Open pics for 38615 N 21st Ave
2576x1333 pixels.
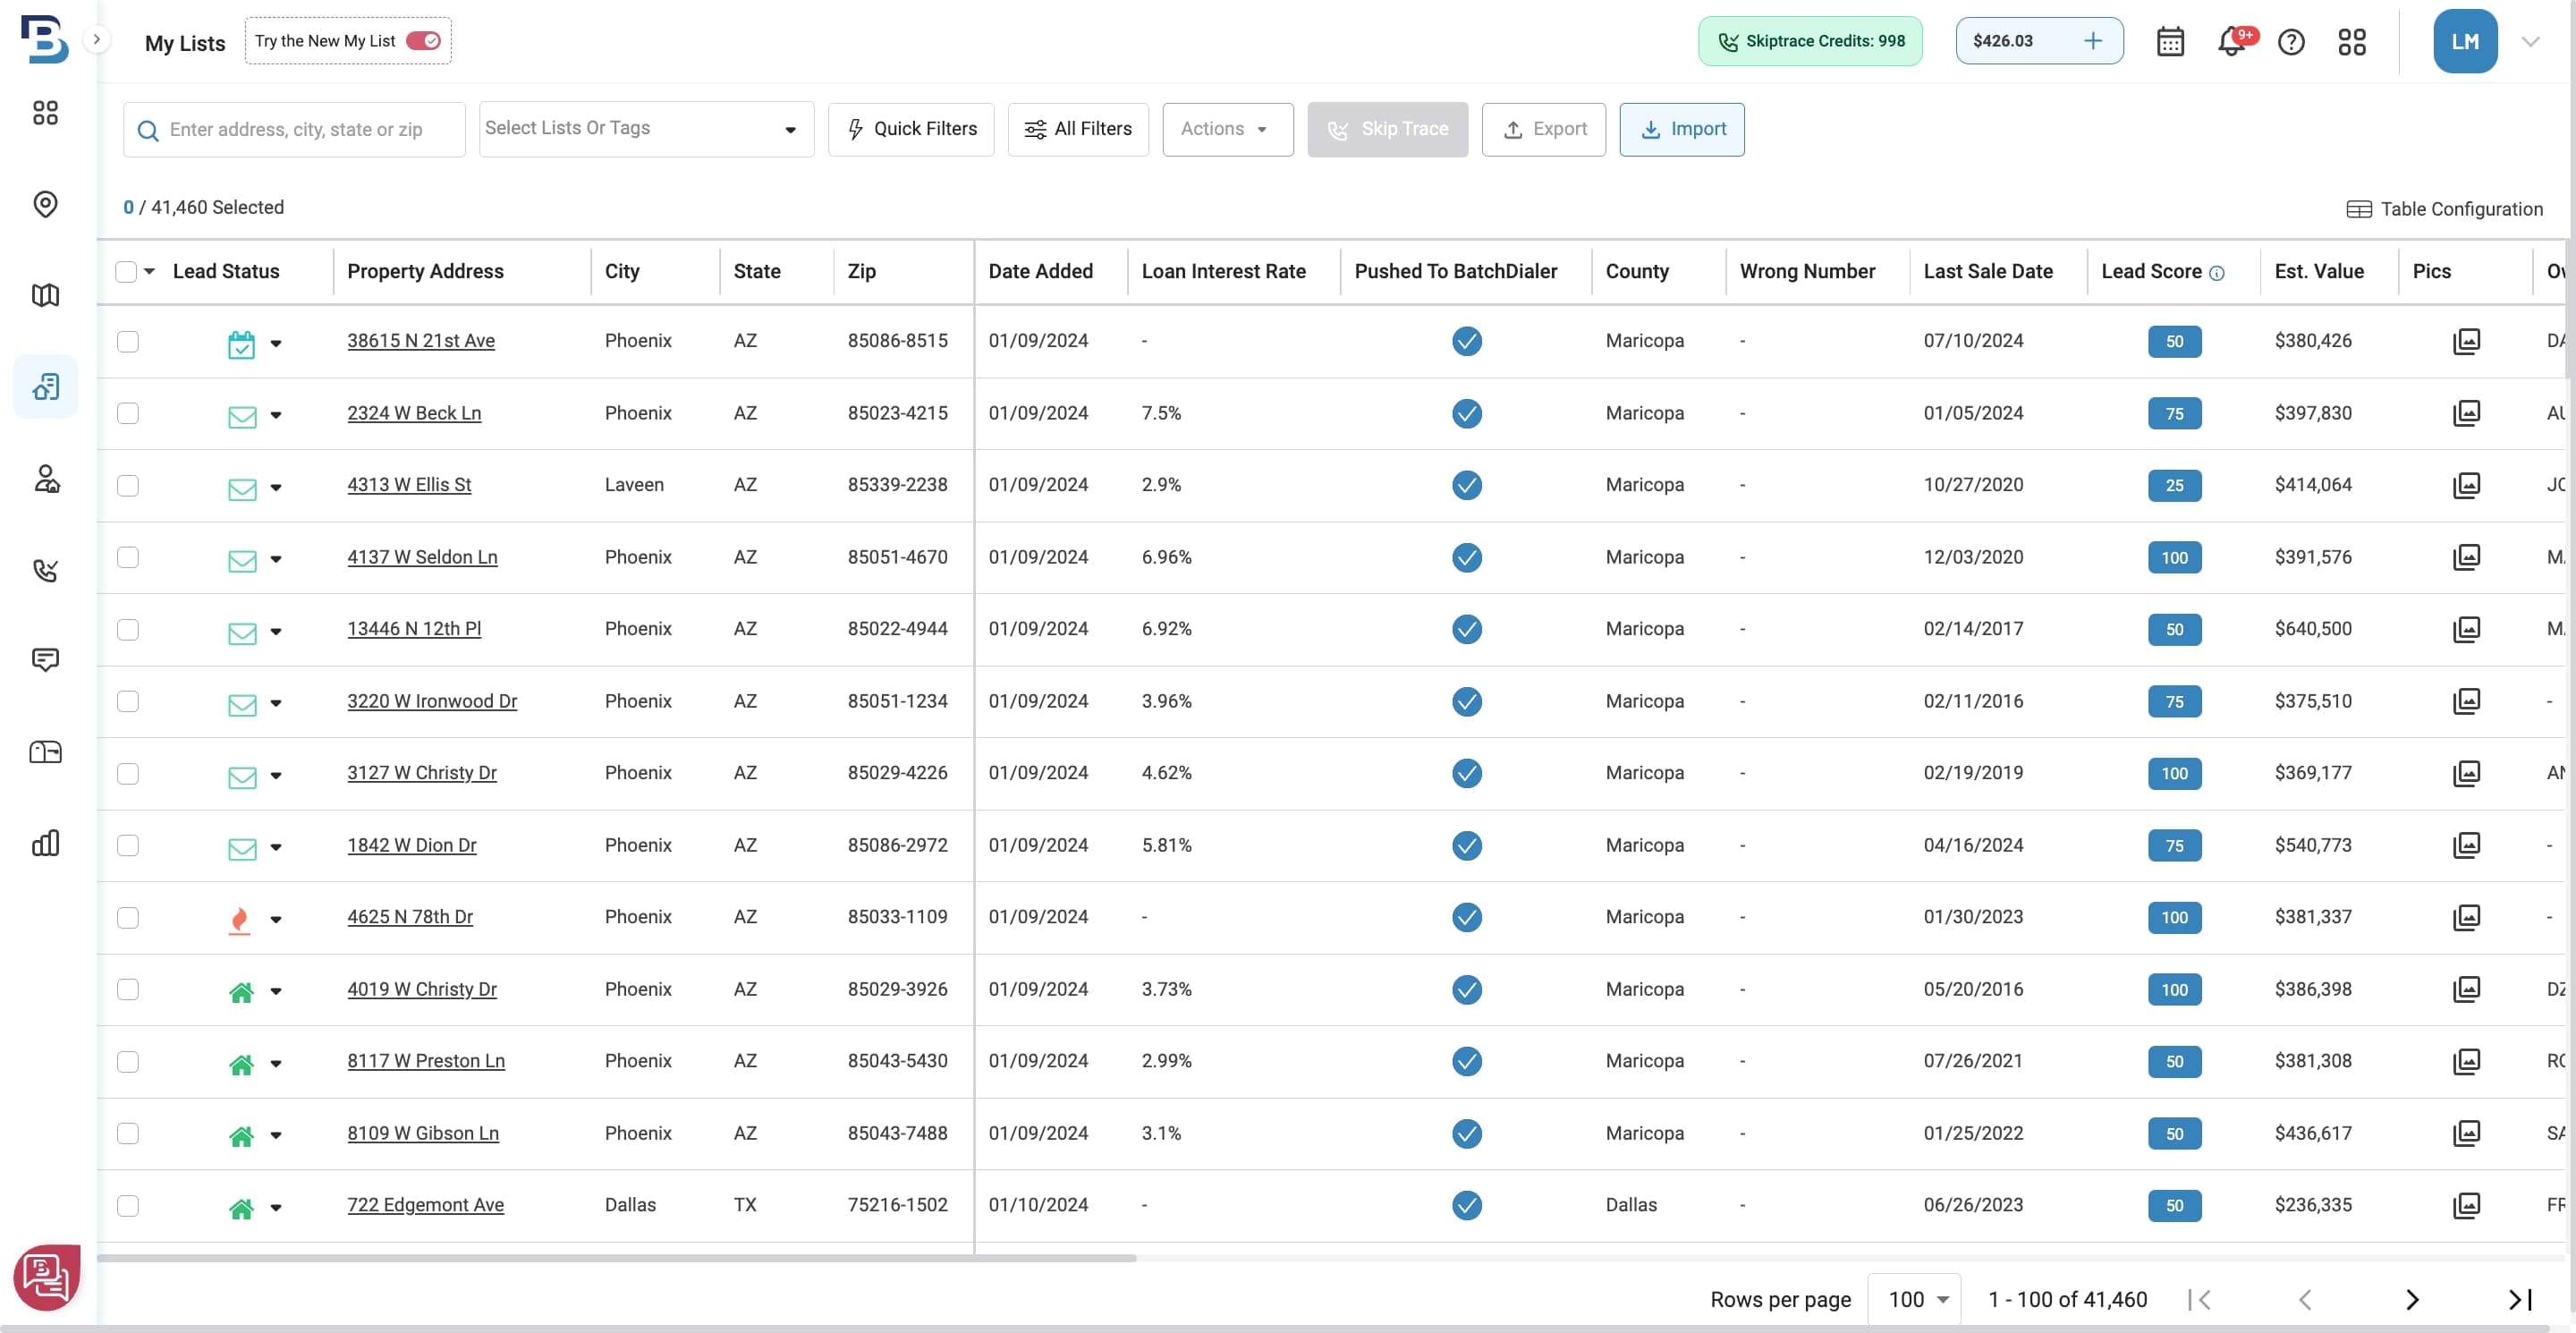click(2466, 341)
